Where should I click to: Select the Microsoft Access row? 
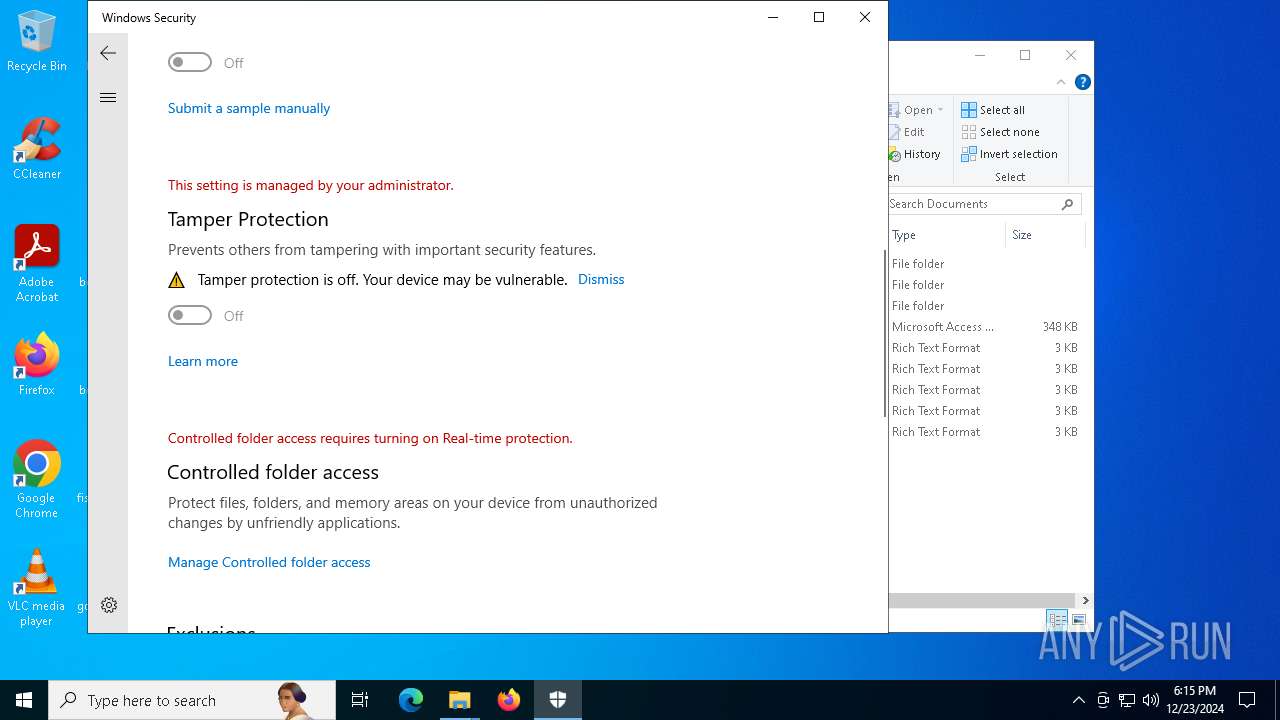(x=985, y=327)
